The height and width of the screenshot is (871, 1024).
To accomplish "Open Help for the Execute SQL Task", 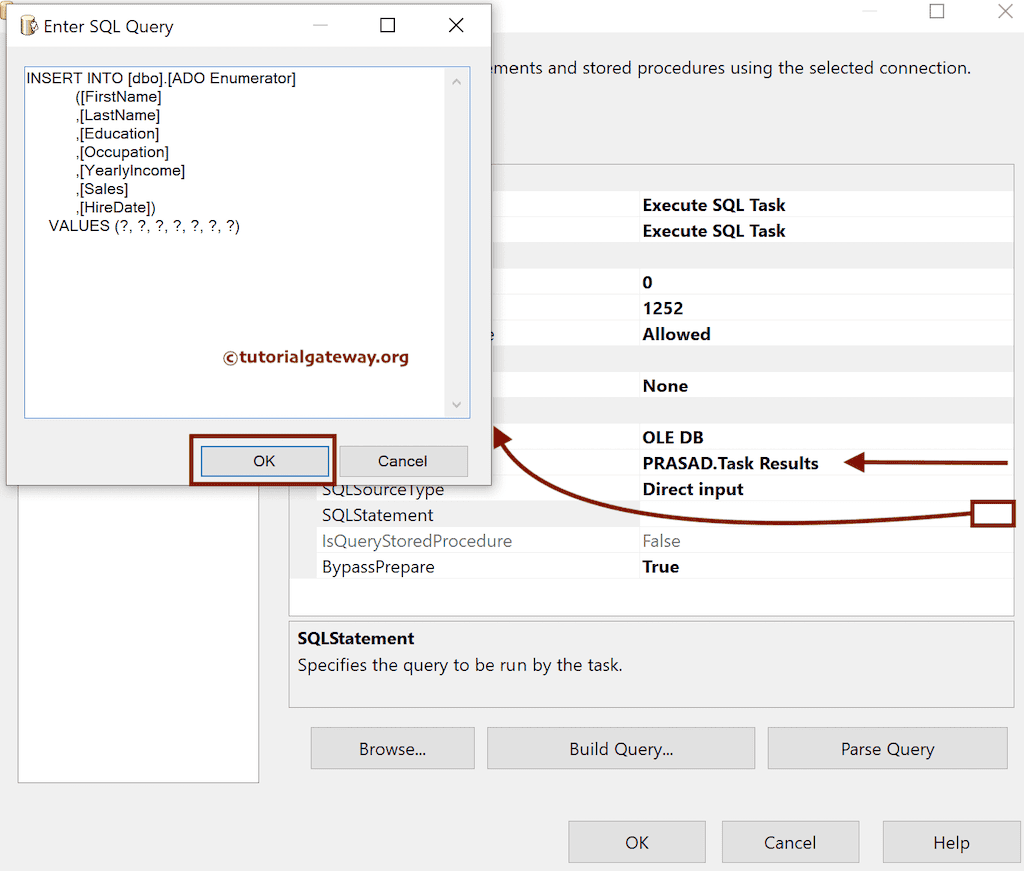I will tap(951, 842).
